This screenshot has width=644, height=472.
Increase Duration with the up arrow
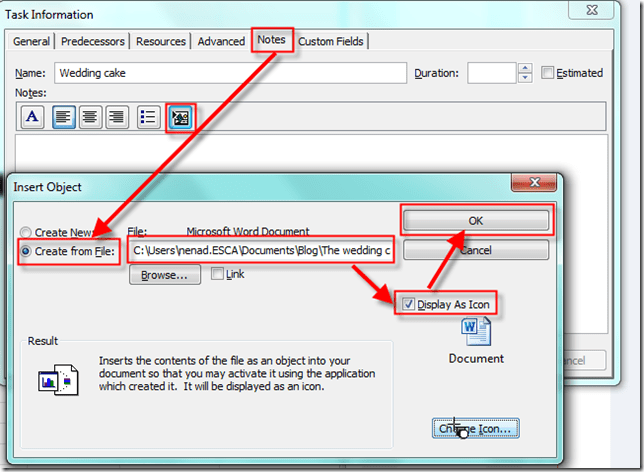click(525, 68)
